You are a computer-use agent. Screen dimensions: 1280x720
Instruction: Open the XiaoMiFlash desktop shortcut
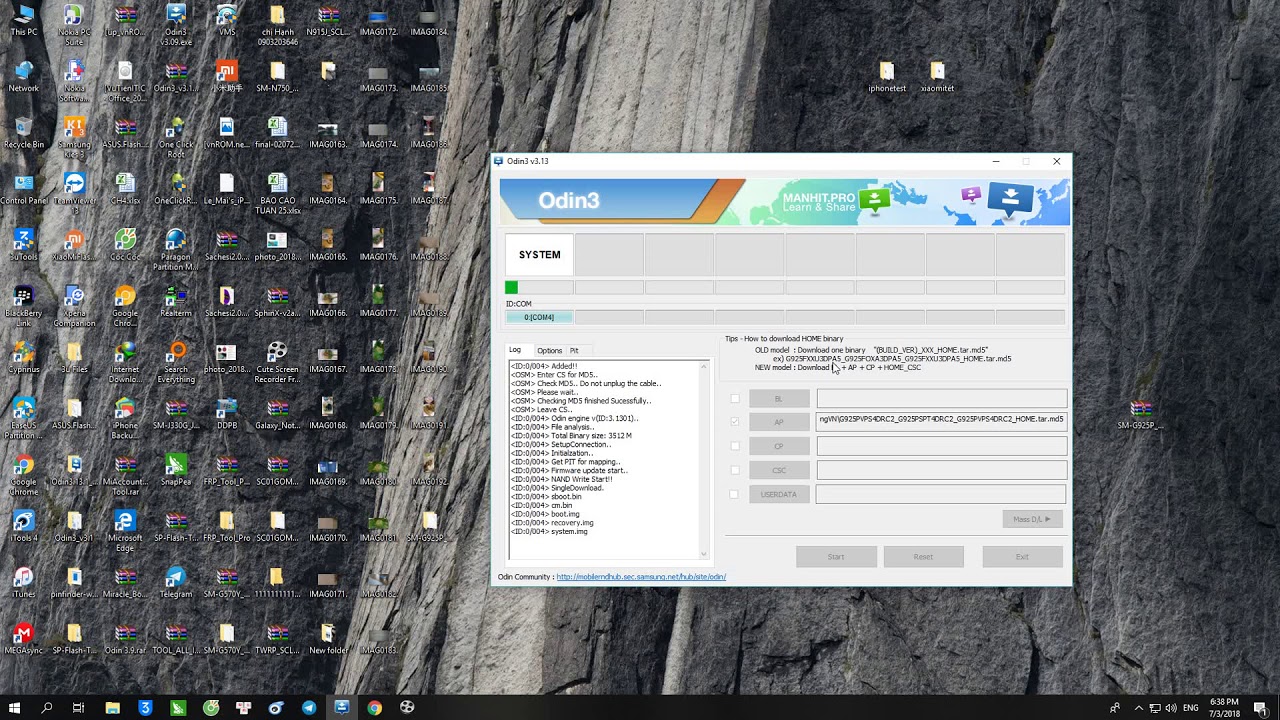pyautogui.click(x=74, y=242)
